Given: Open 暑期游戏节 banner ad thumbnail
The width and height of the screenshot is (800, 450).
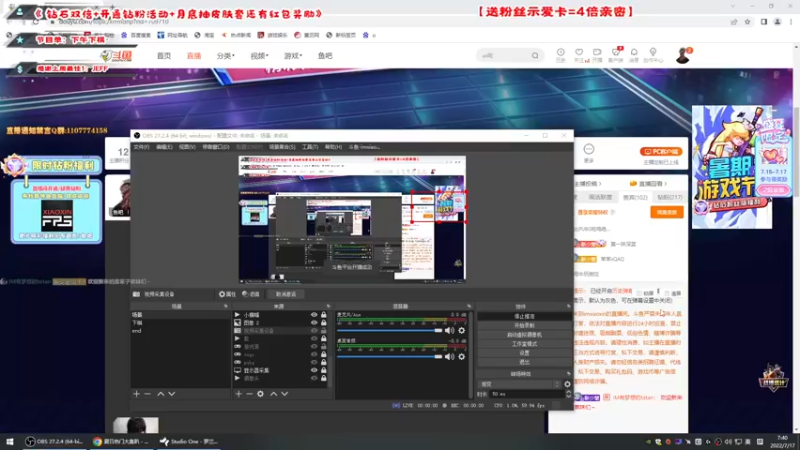Looking at the screenshot, I should click(732, 167).
